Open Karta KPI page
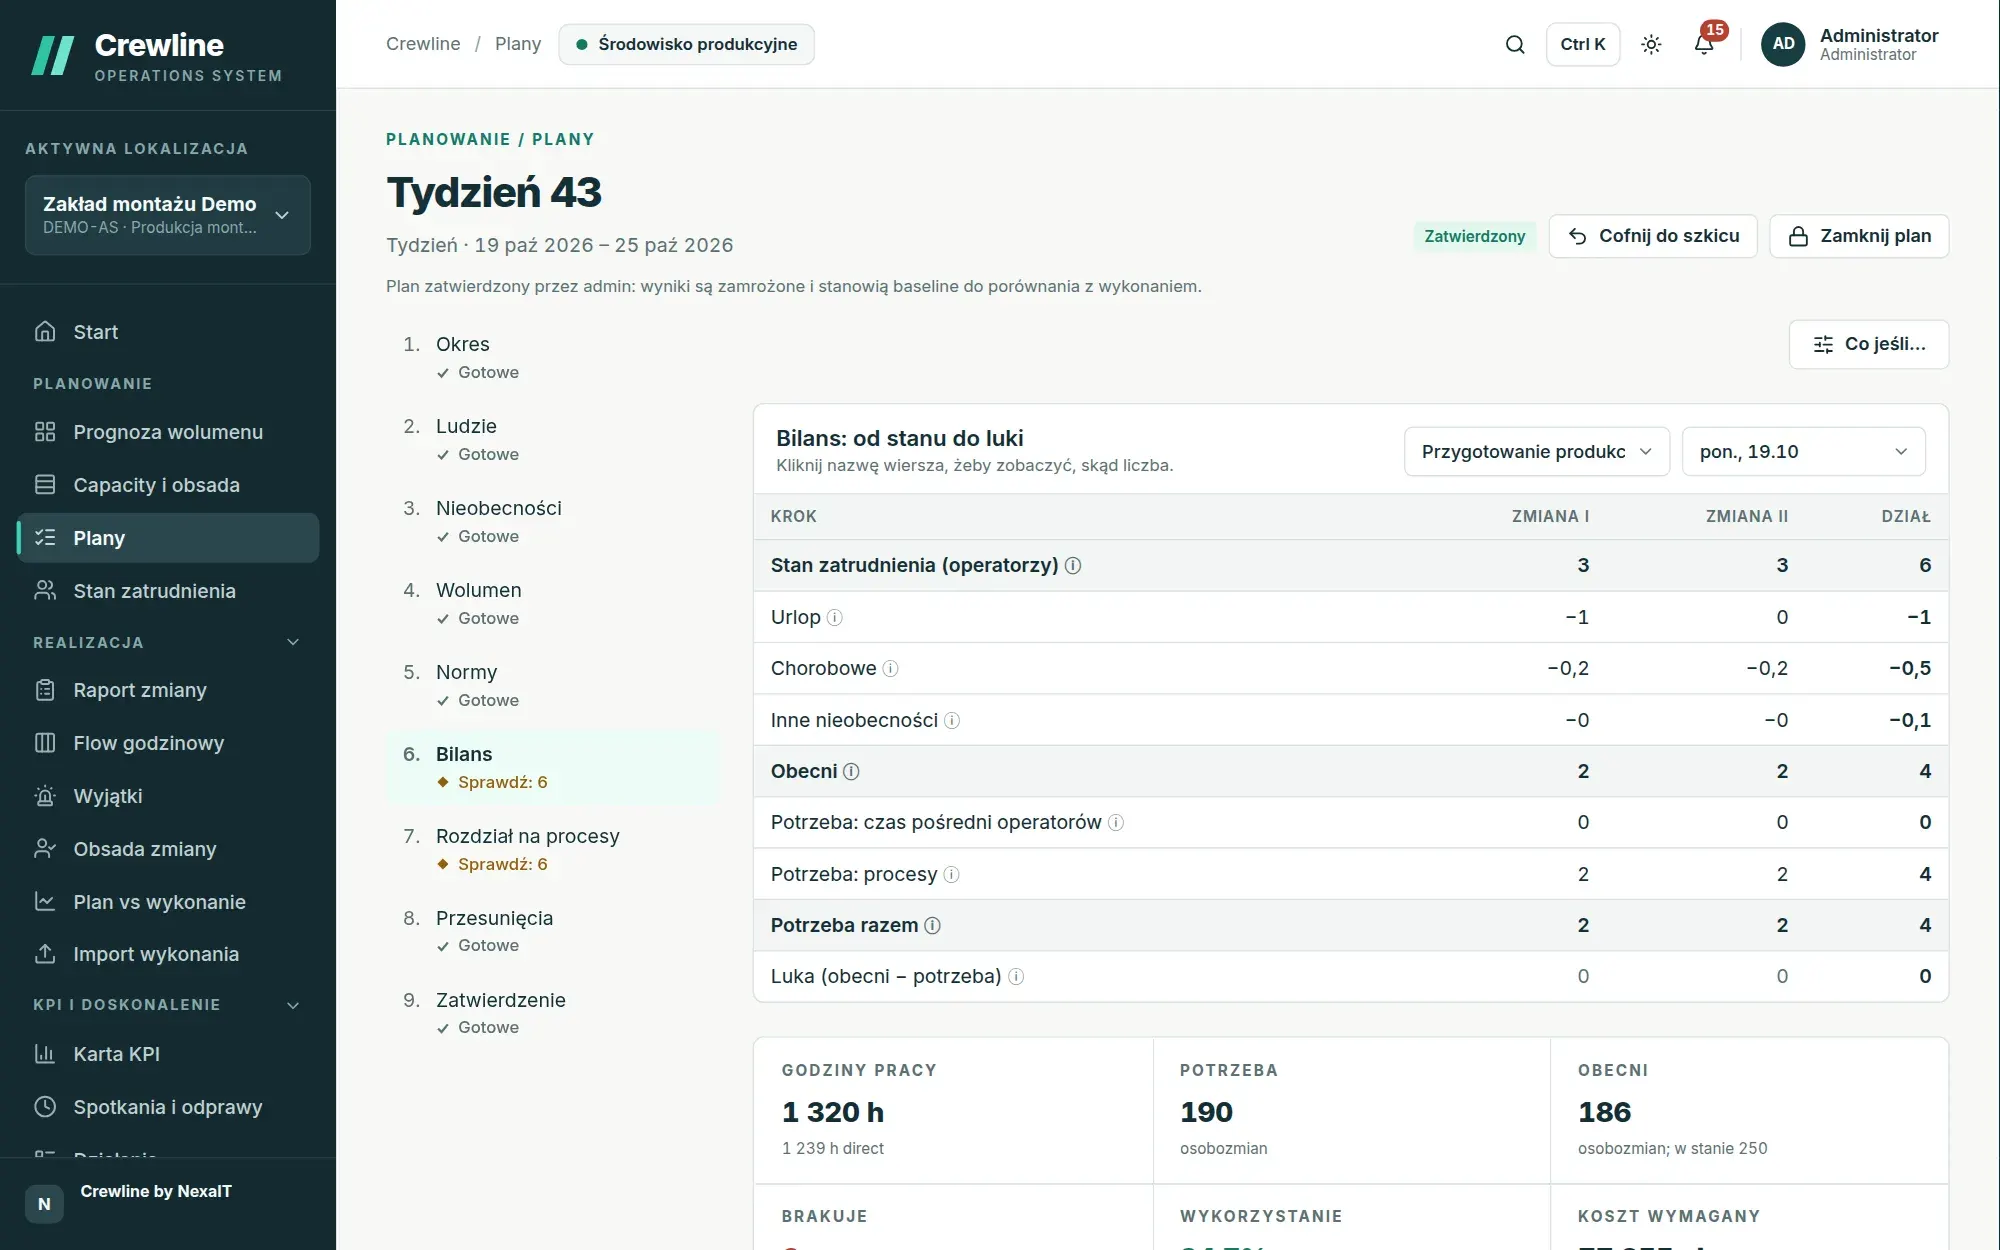Viewport: 2000px width, 1250px height. [x=168, y=1054]
